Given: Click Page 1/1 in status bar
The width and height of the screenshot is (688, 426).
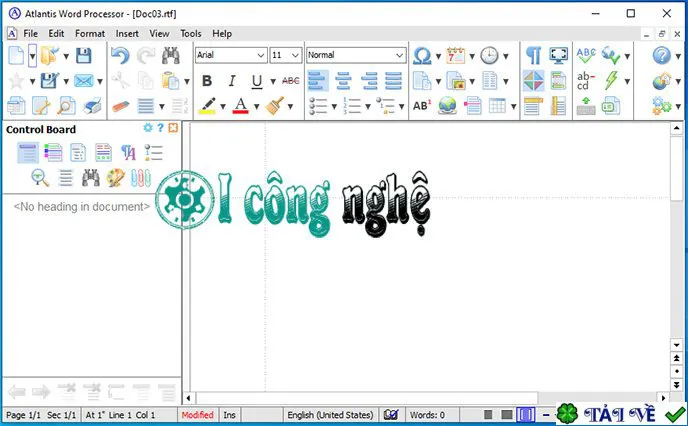Looking at the screenshot, I should click(x=23, y=415).
